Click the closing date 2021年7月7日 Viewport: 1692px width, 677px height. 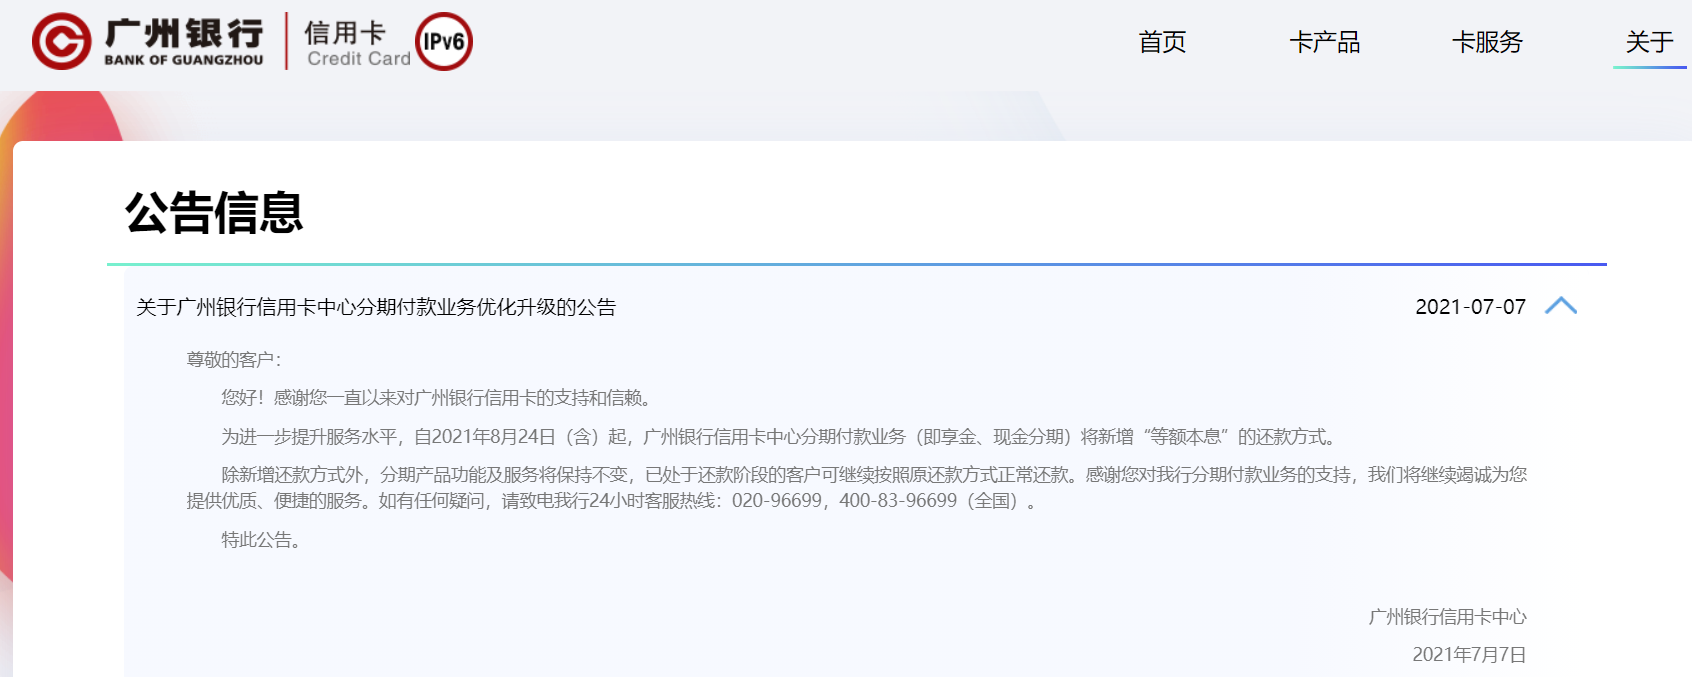[1469, 655]
